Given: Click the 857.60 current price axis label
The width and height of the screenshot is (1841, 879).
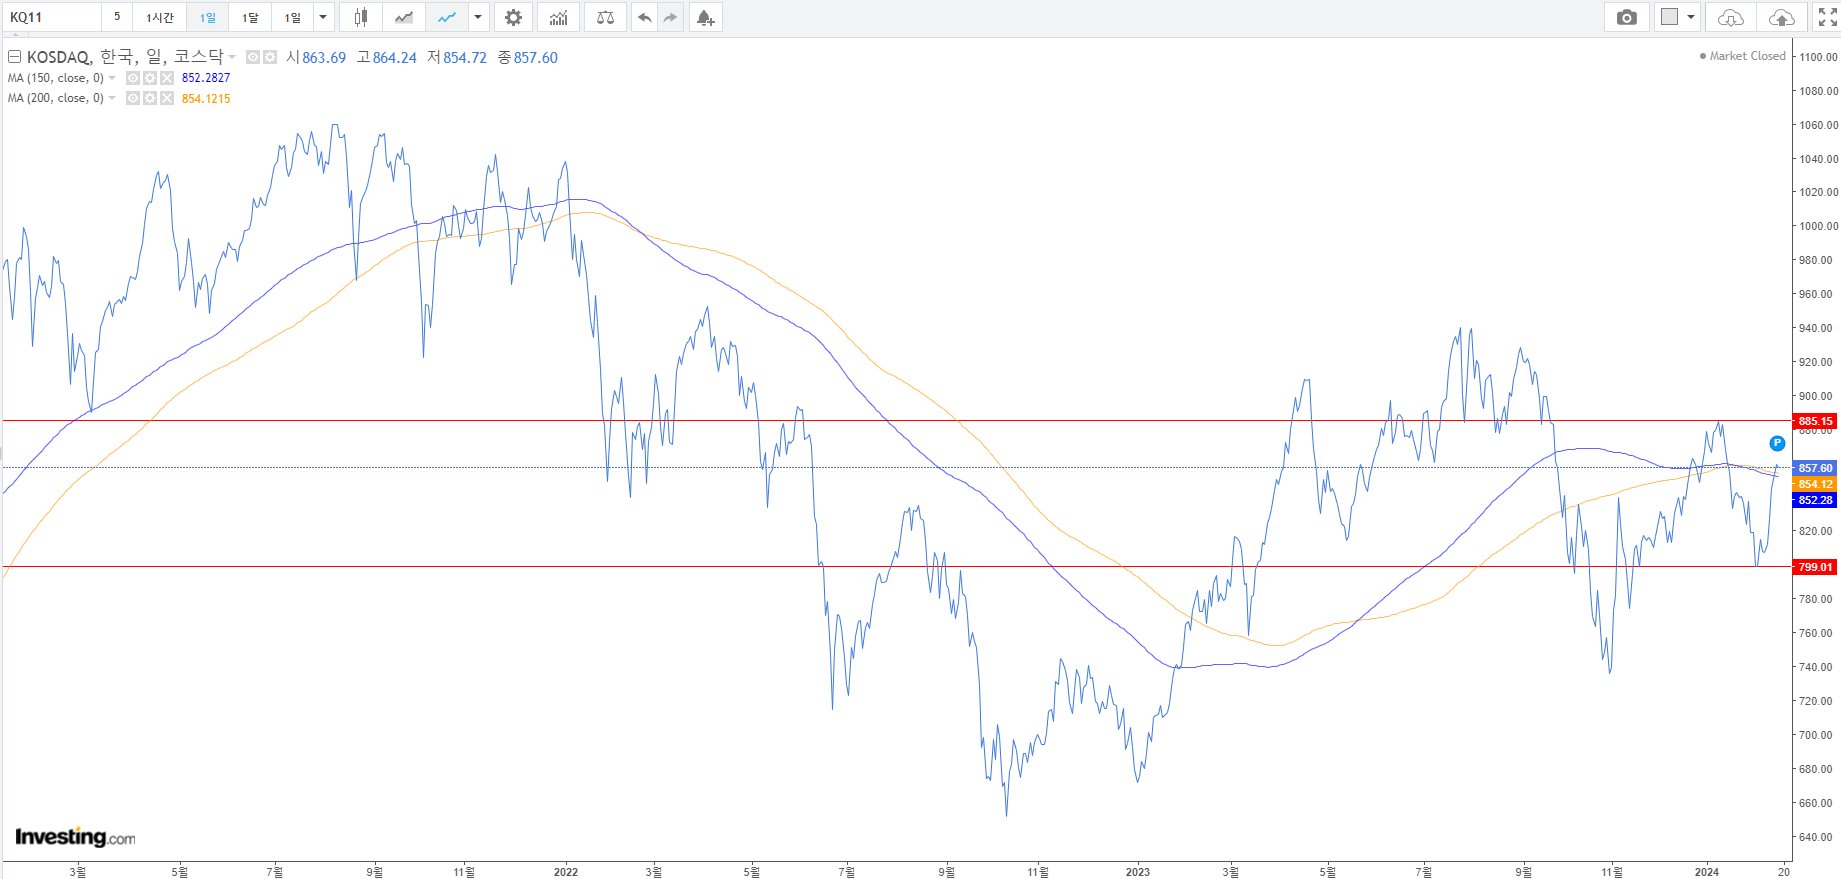Looking at the screenshot, I should tap(1815, 468).
